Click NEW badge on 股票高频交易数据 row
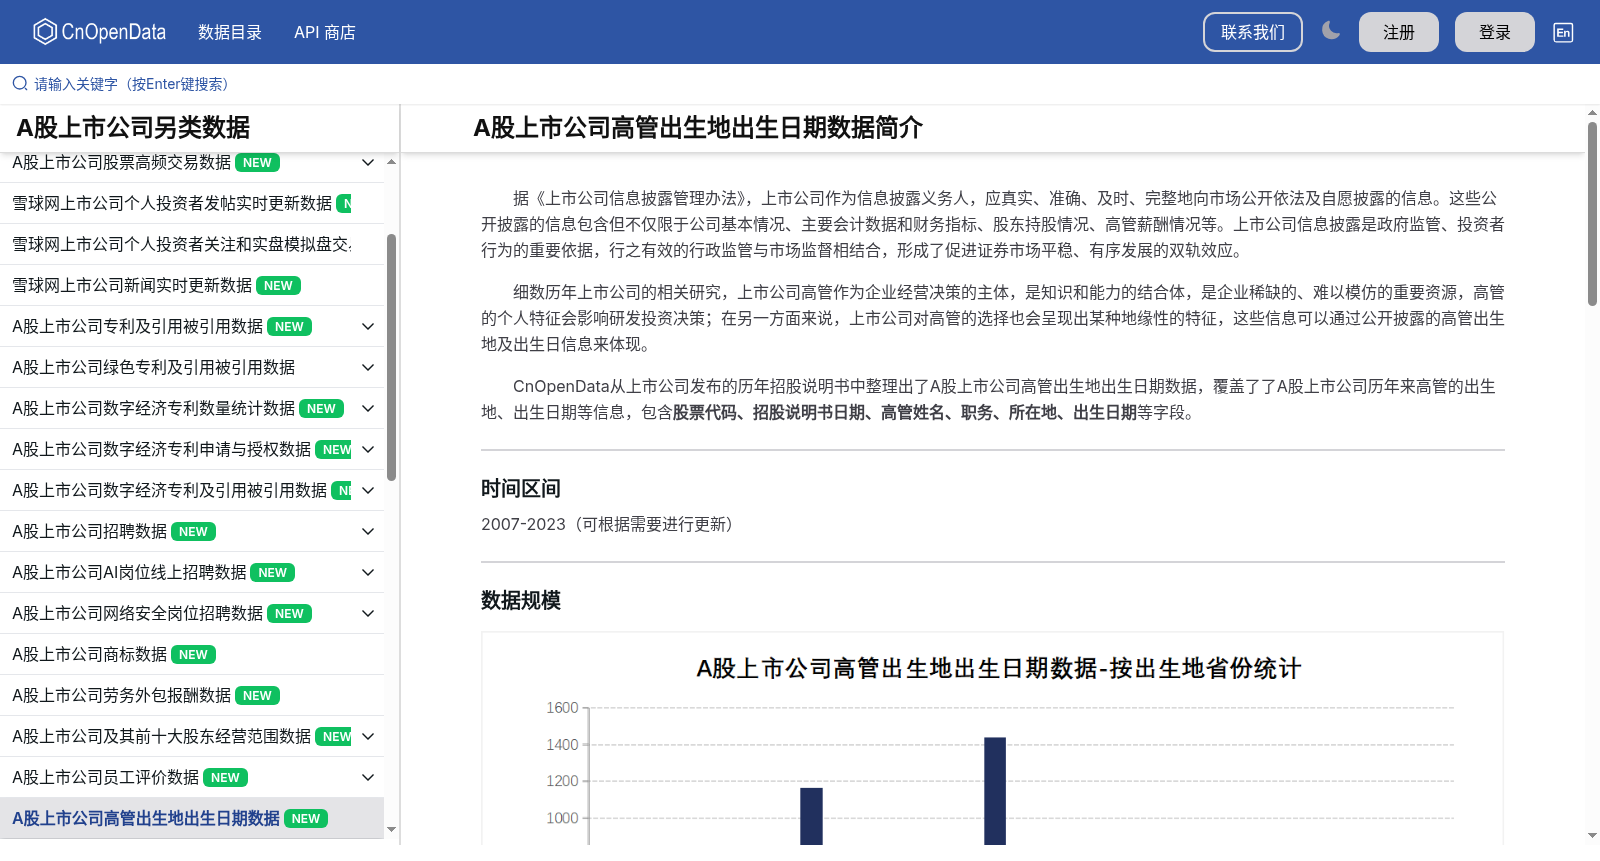The image size is (1600, 861). (x=258, y=163)
